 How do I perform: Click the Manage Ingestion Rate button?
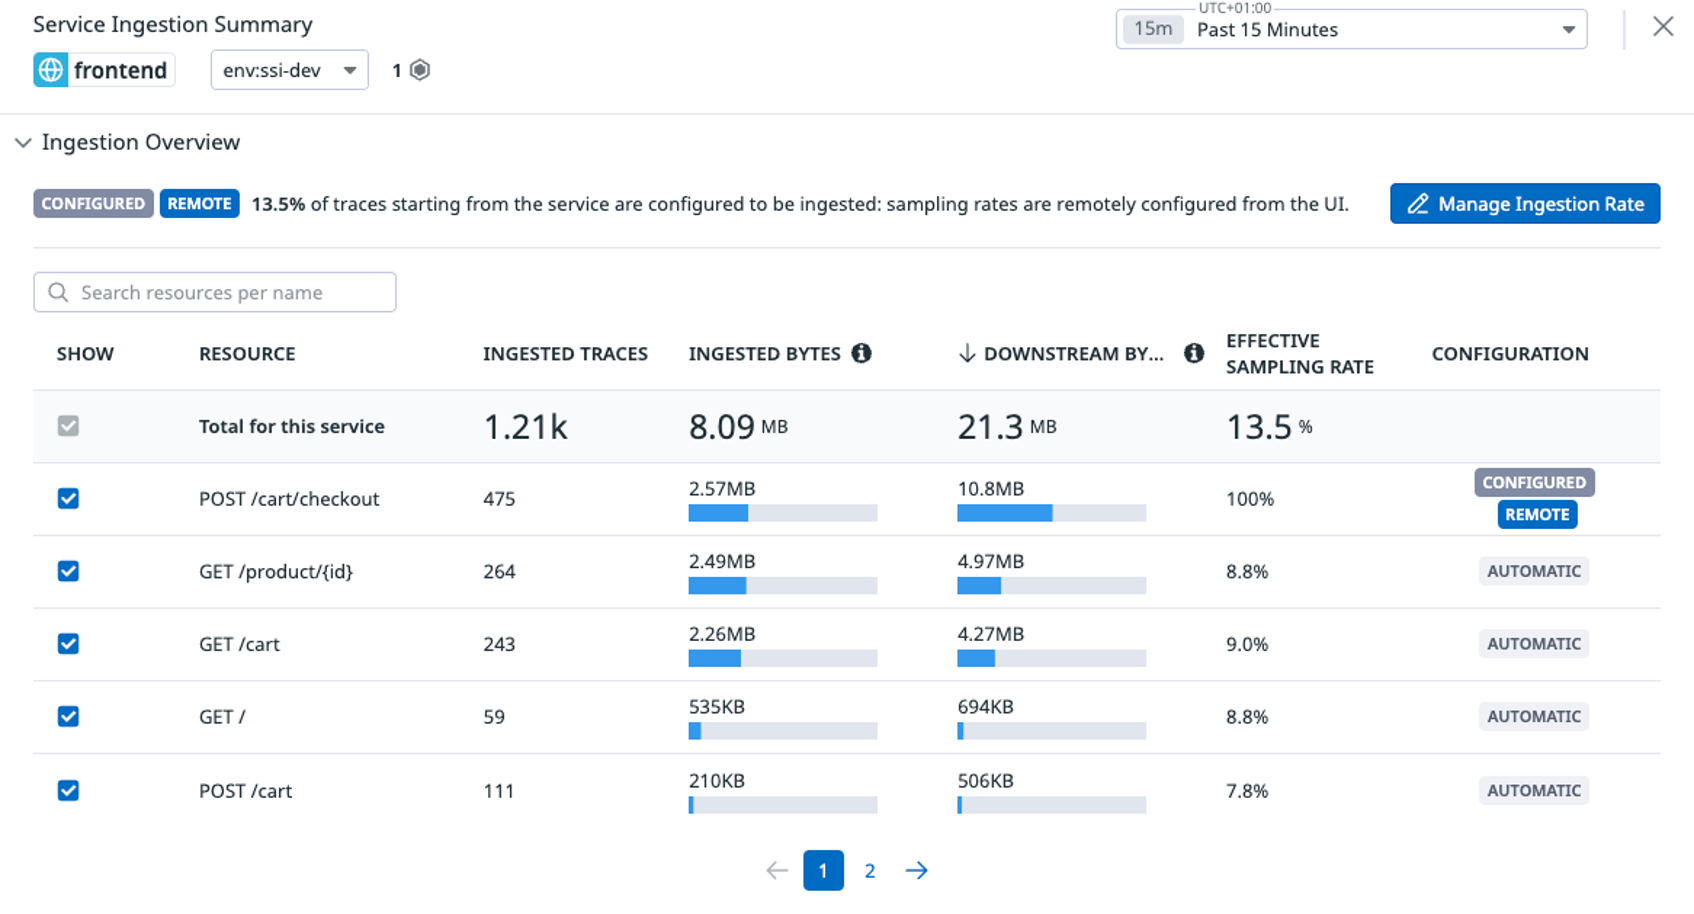pyautogui.click(x=1524, y=204)
